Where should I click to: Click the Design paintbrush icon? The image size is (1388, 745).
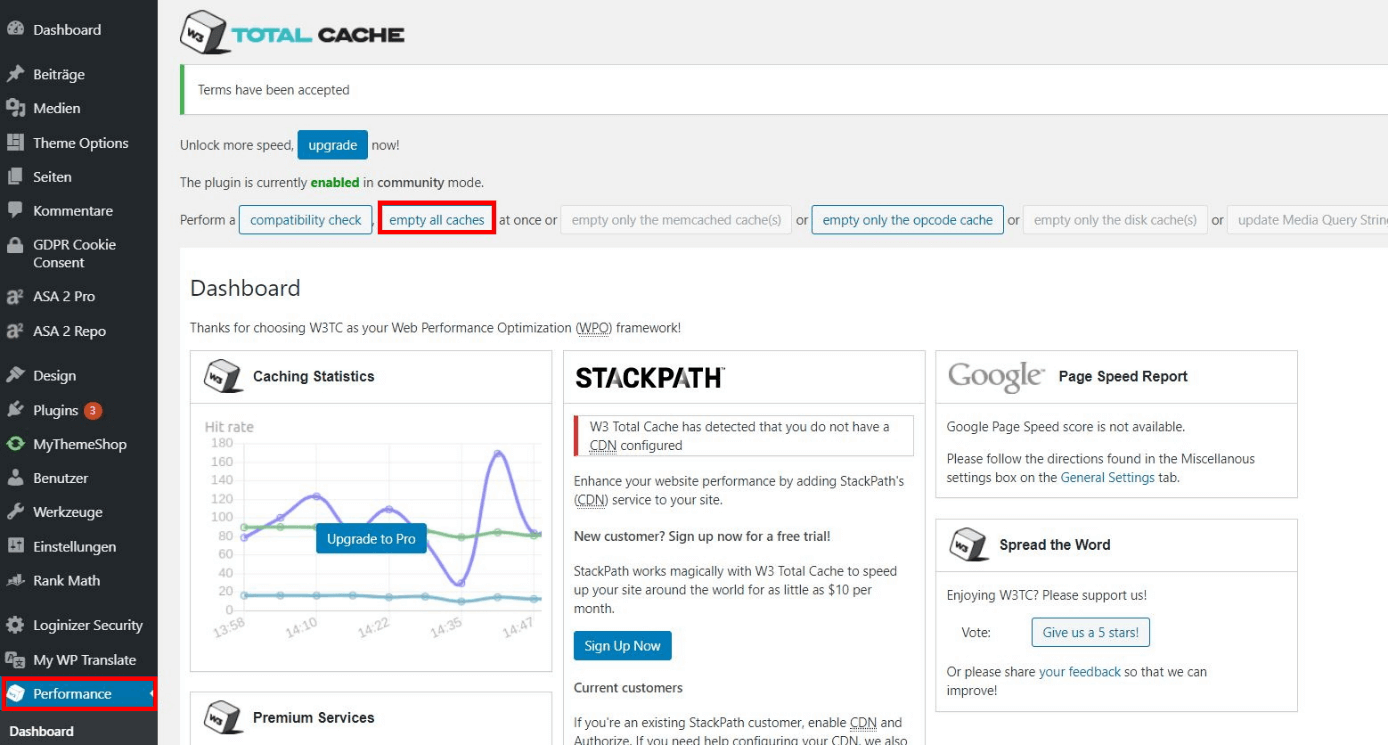[15, 376]
